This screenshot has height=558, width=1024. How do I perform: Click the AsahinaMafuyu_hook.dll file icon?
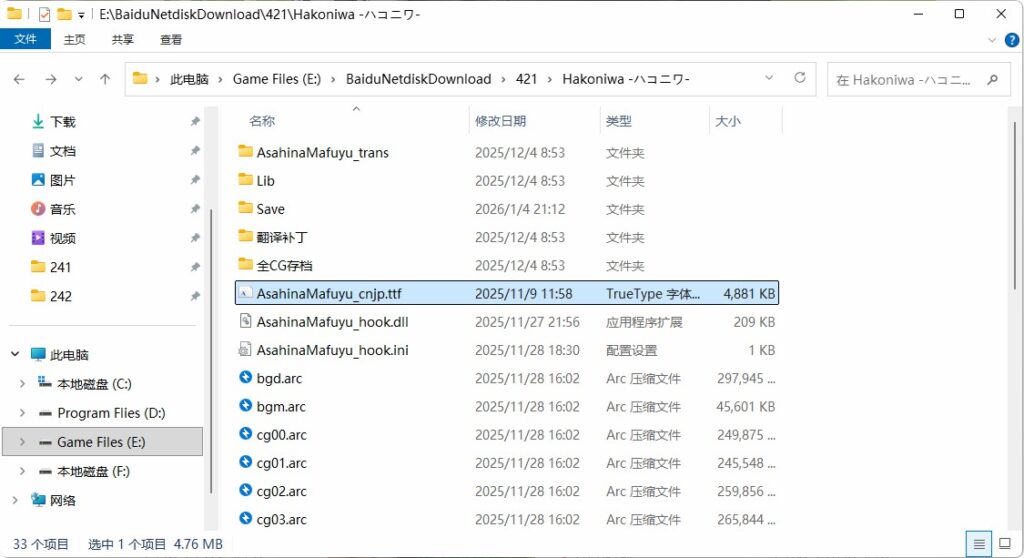[246, 321]
